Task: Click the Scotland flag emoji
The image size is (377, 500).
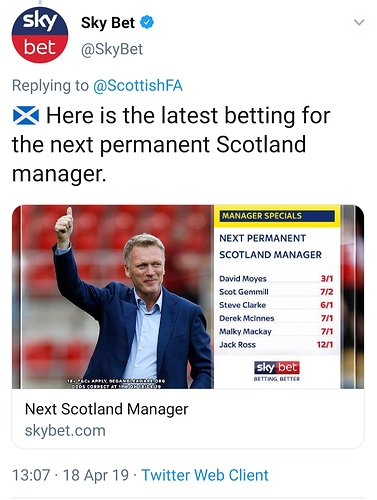Action: coord(26,115)
